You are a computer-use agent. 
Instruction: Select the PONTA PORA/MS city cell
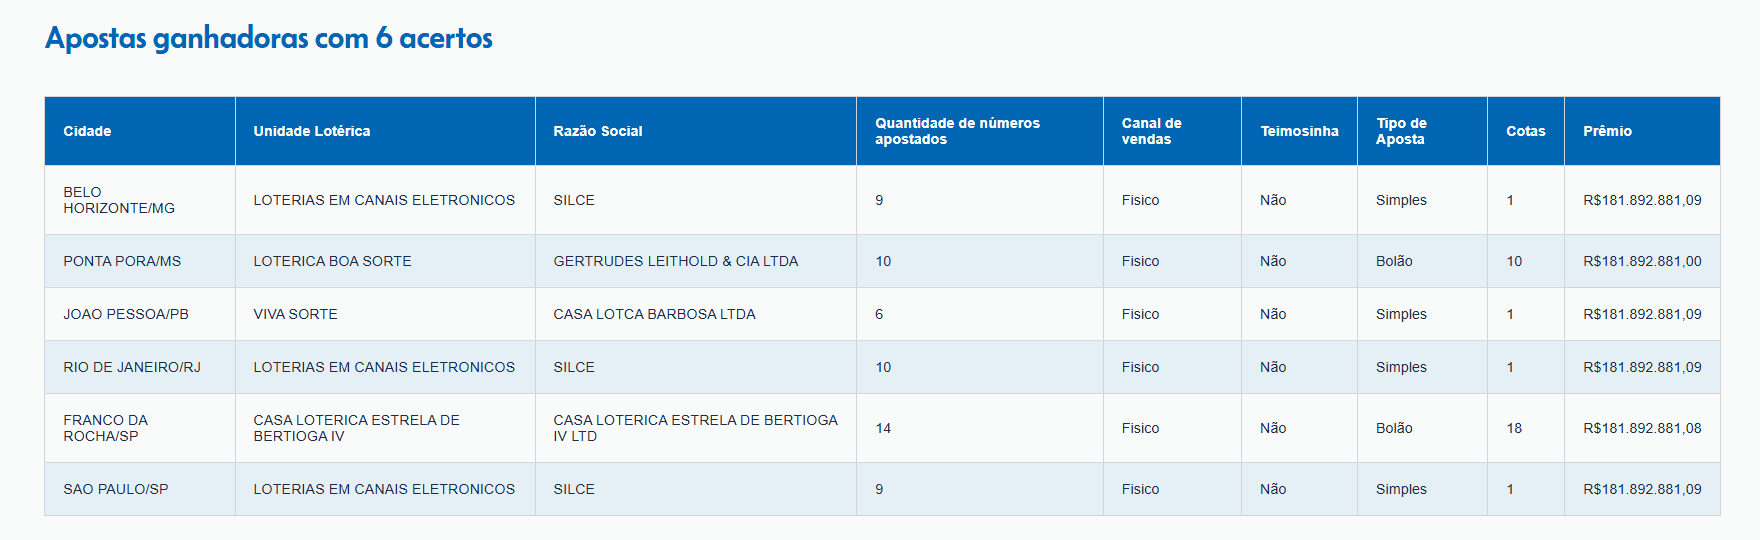pyautogui.click(x=122, y=261)
